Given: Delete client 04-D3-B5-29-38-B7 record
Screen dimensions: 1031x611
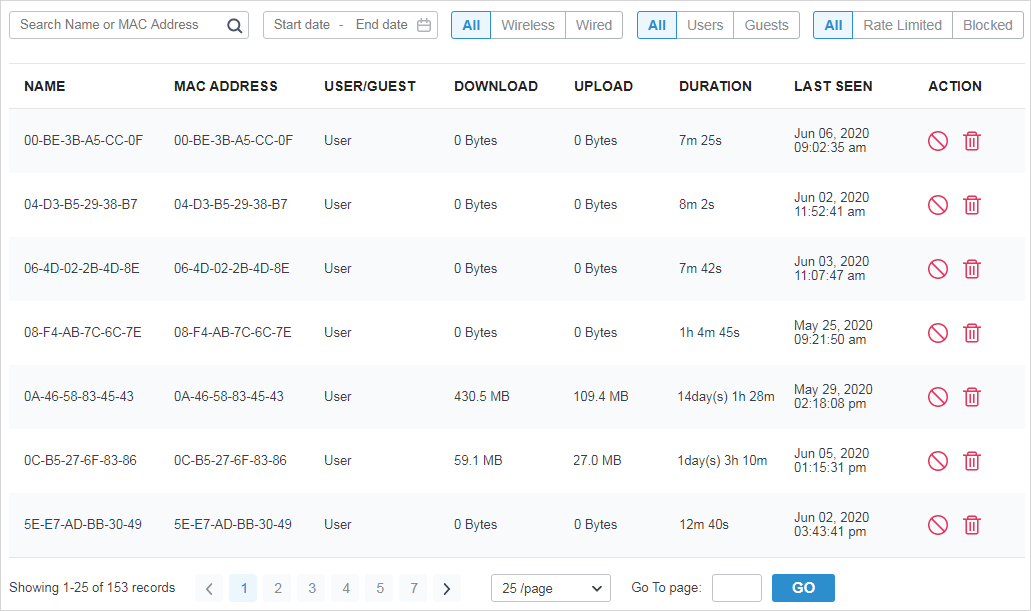Looking at the screenshot, I should 972,205.
